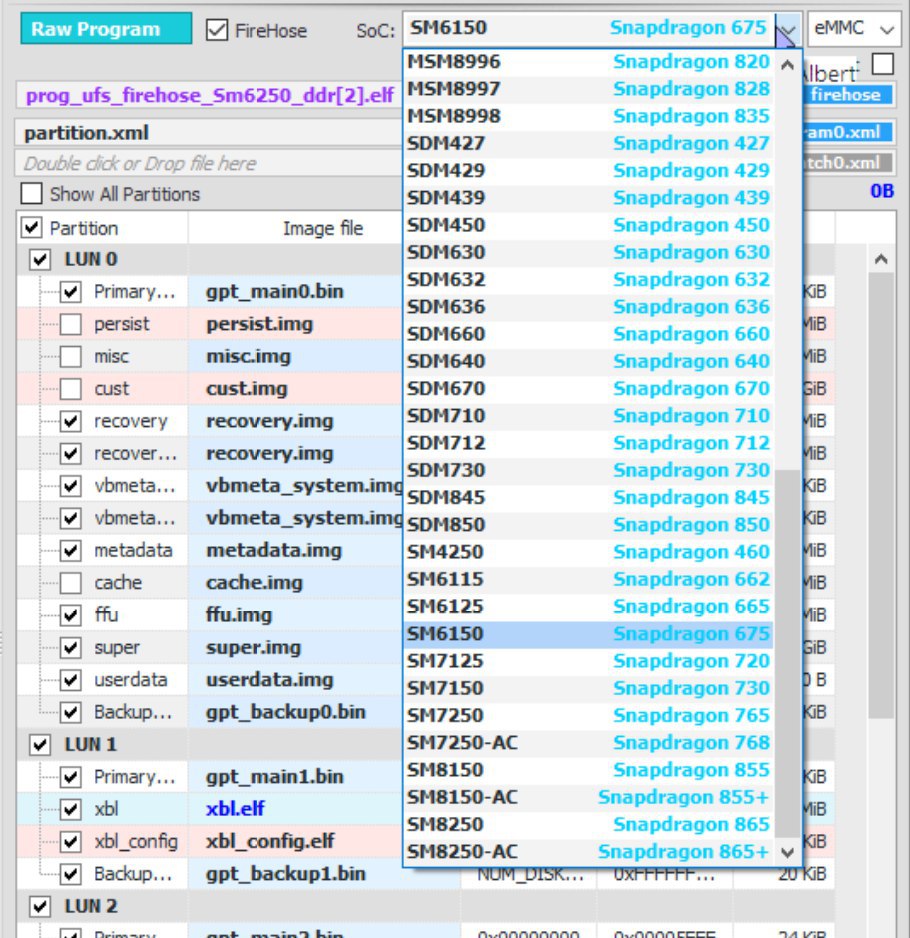Select SDM439 Snapdragon 439 option
Image resolution: width=910 pixels, height=938 pixels.
tap(588, 197)
